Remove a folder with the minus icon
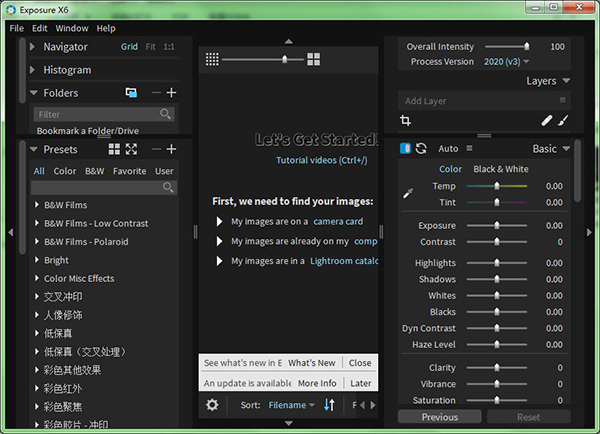Screen dimensions: 600x434 (156, 93)
